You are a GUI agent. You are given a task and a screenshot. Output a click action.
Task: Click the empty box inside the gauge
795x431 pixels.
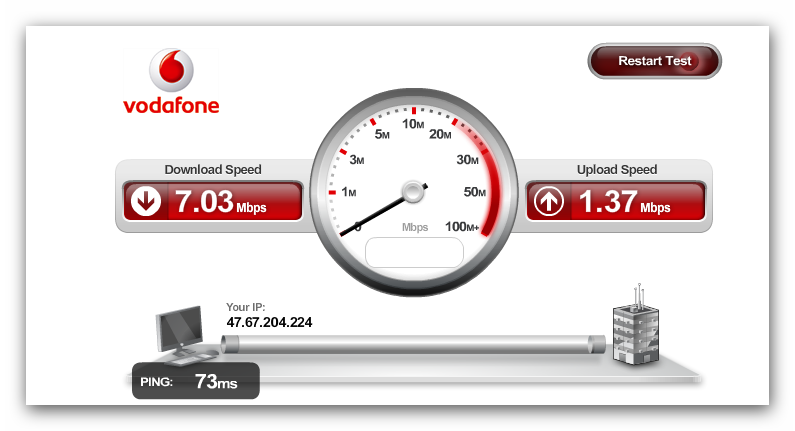point(414,252)
